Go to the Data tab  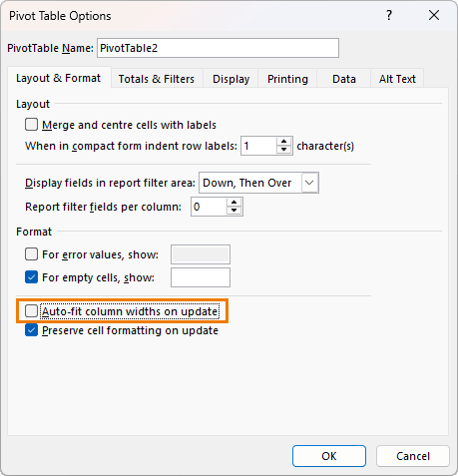coord(344,79)
